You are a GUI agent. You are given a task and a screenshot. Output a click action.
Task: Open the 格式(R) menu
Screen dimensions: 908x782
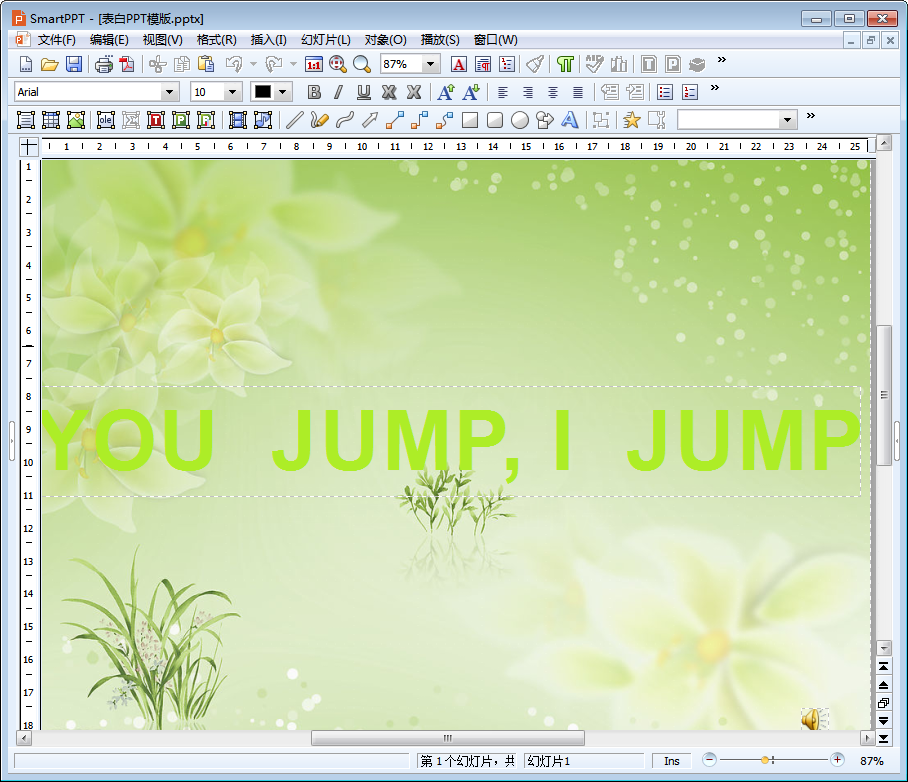(x=216, y=40)
